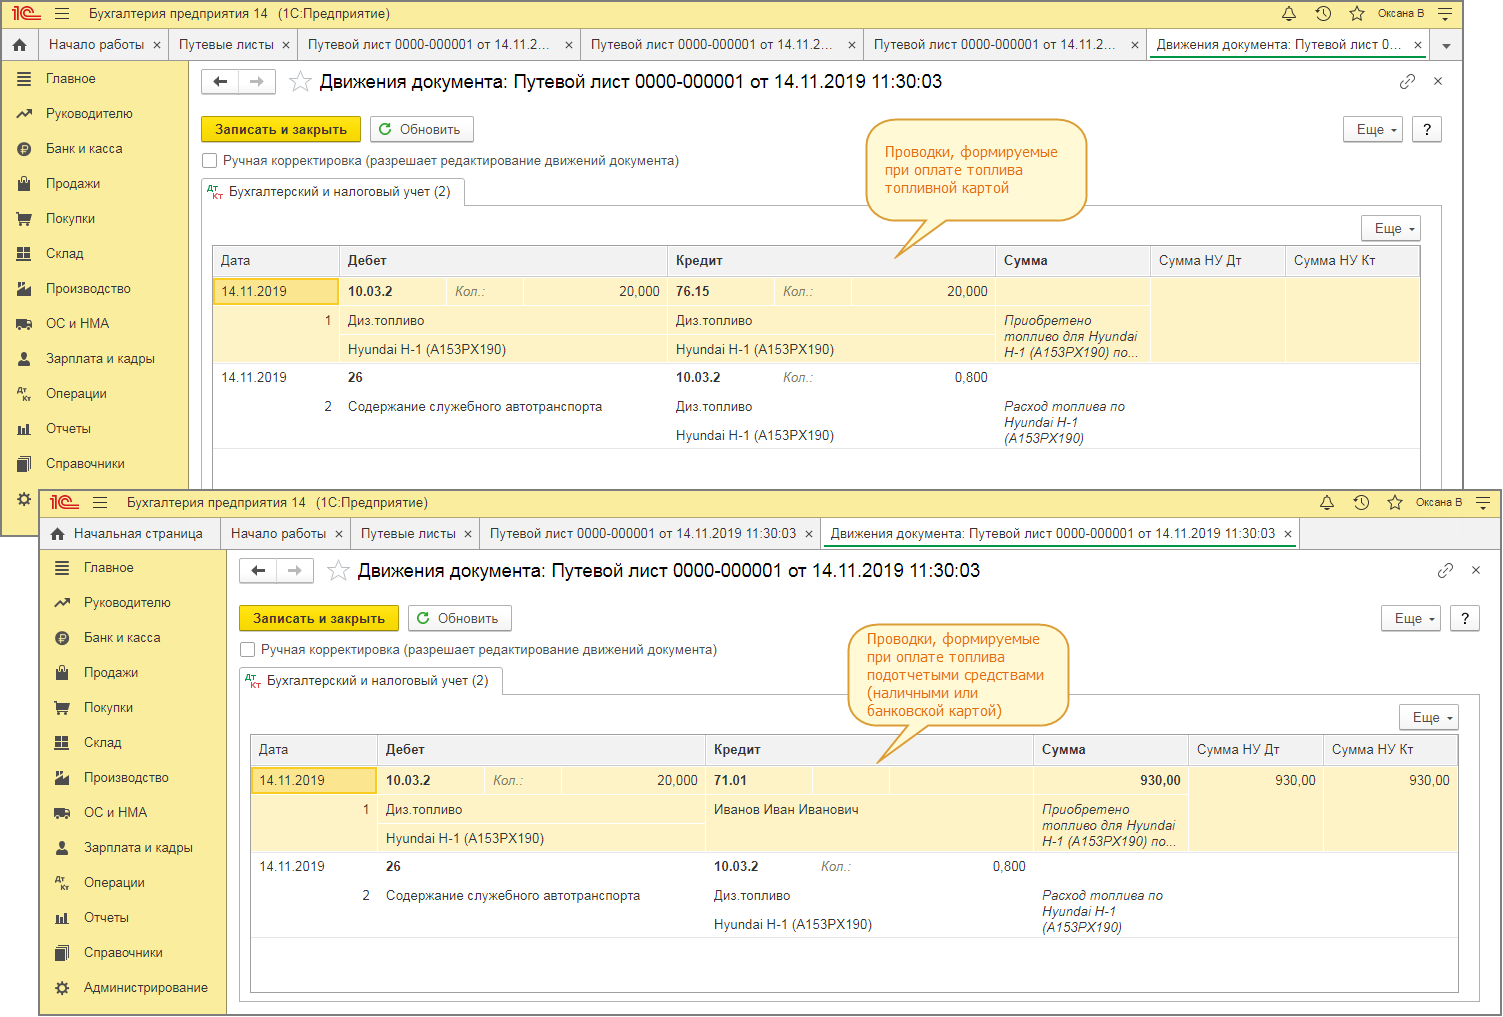Expand the Еще menu beside help in the front window
This screenshot has width=1503, height=1017.
pyautogui.click(x=1411, y=618)
